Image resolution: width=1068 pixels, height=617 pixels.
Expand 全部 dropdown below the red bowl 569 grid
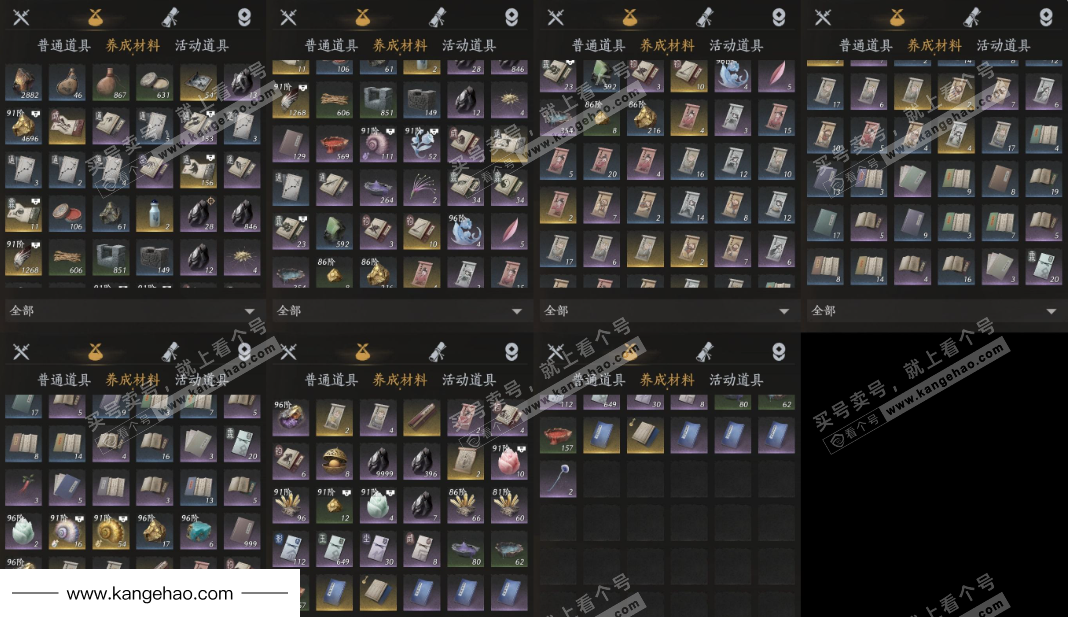[400, 311]
